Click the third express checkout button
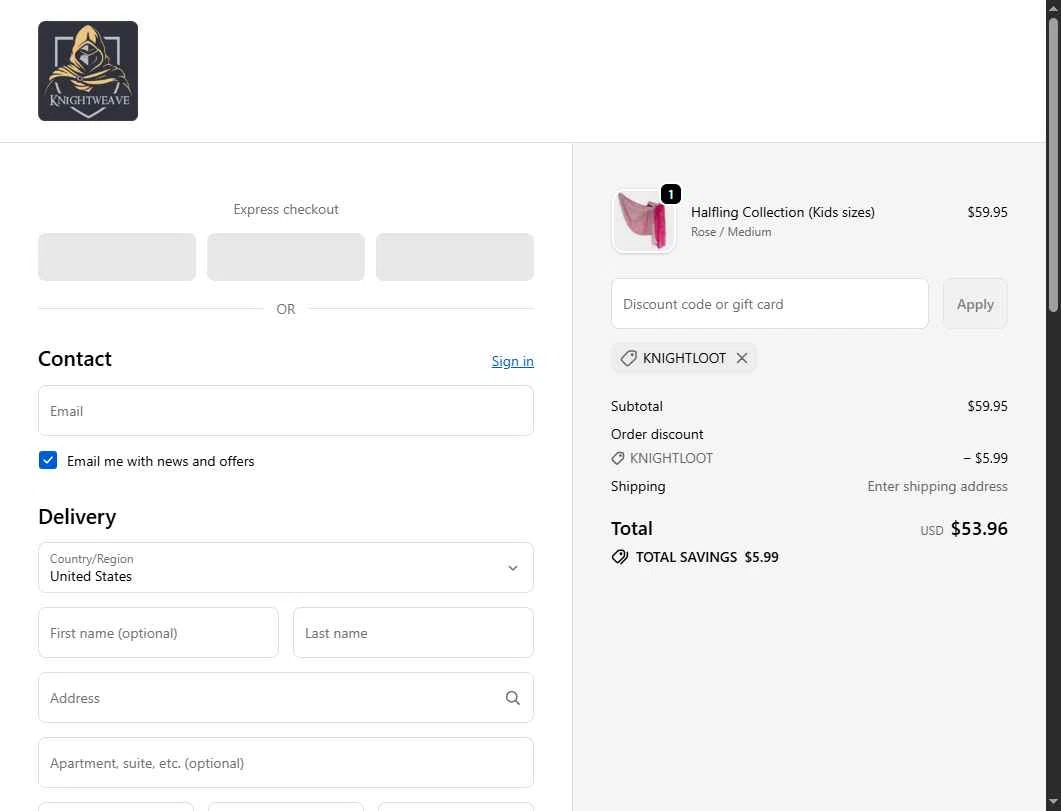Screen dimensions: 1061x811 tap(455, 257)
